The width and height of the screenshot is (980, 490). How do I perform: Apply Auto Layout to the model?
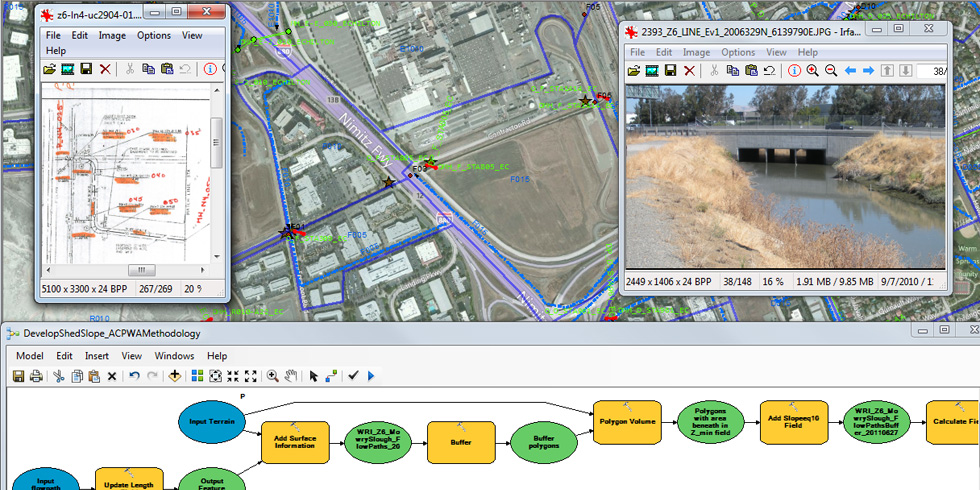click(198, 376)
